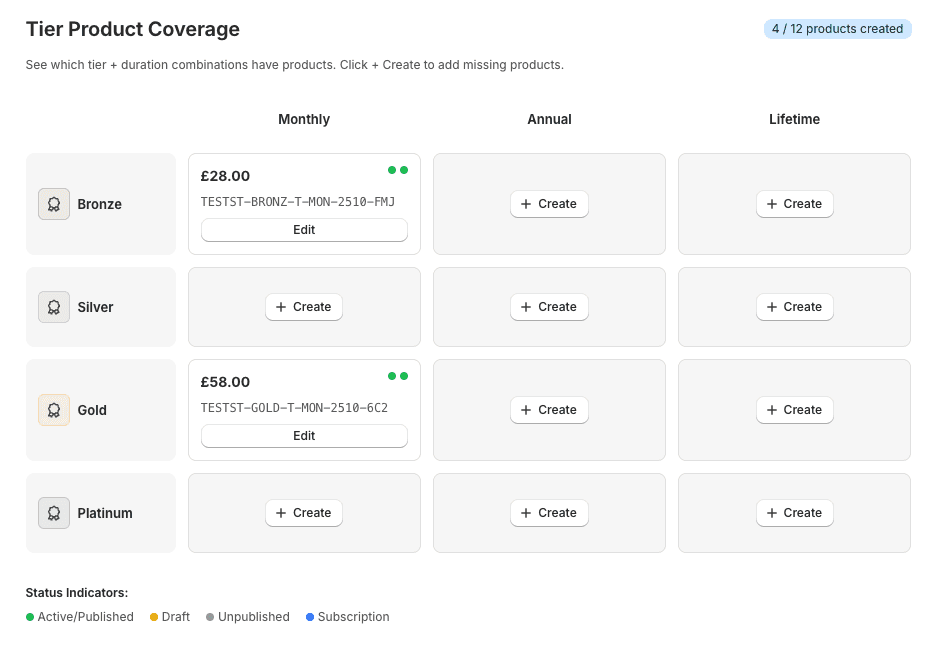Screen dimensions: 941x650
Task: Click the Lifetime column header
Action: coord(795,119)
